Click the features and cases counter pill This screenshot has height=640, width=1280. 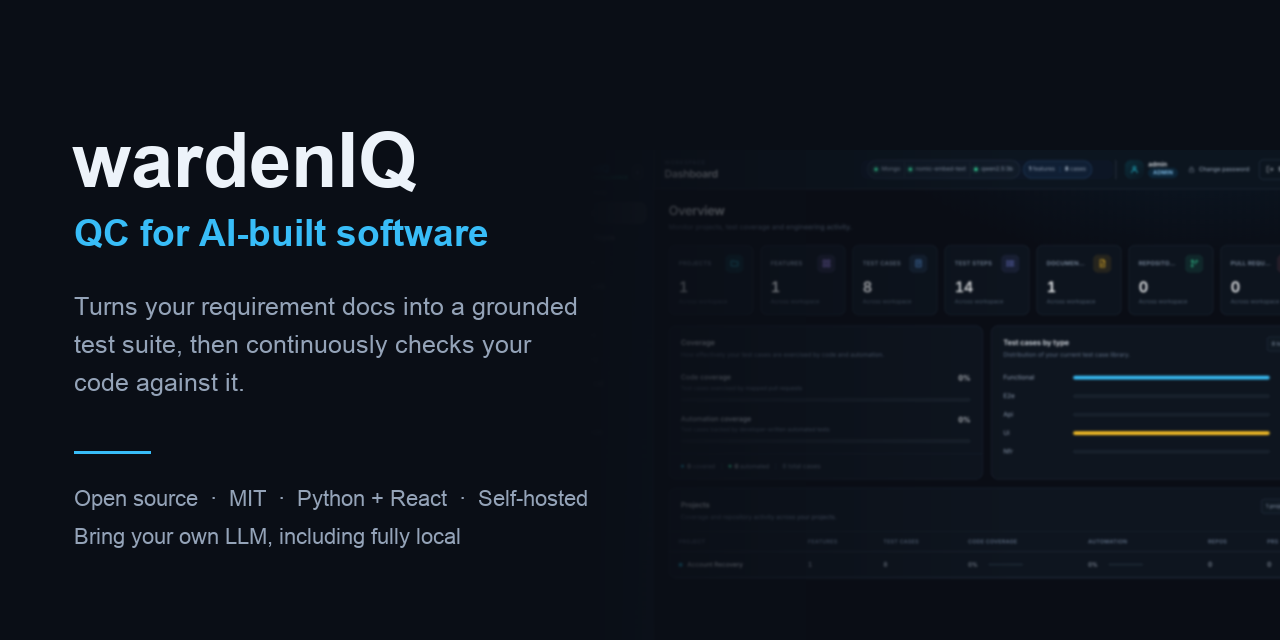click(1057, 169)
